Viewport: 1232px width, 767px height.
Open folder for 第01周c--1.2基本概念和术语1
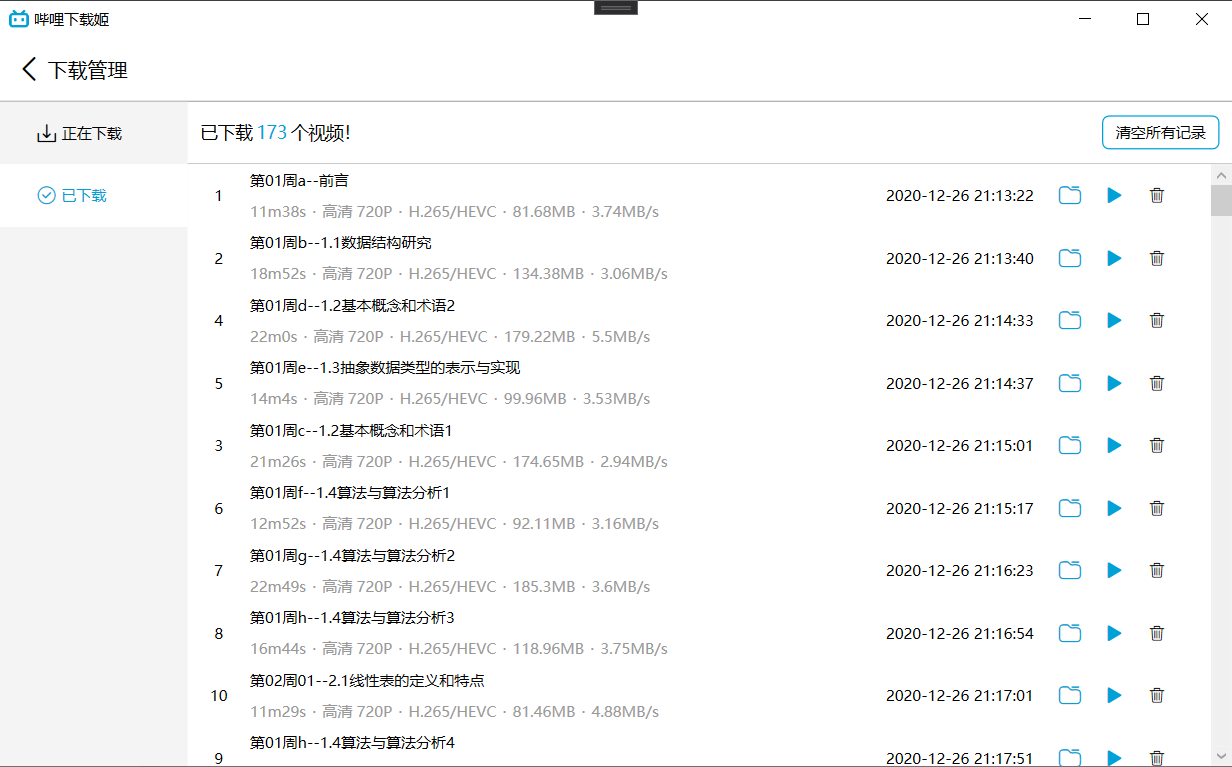click(x=1070, y=445)
